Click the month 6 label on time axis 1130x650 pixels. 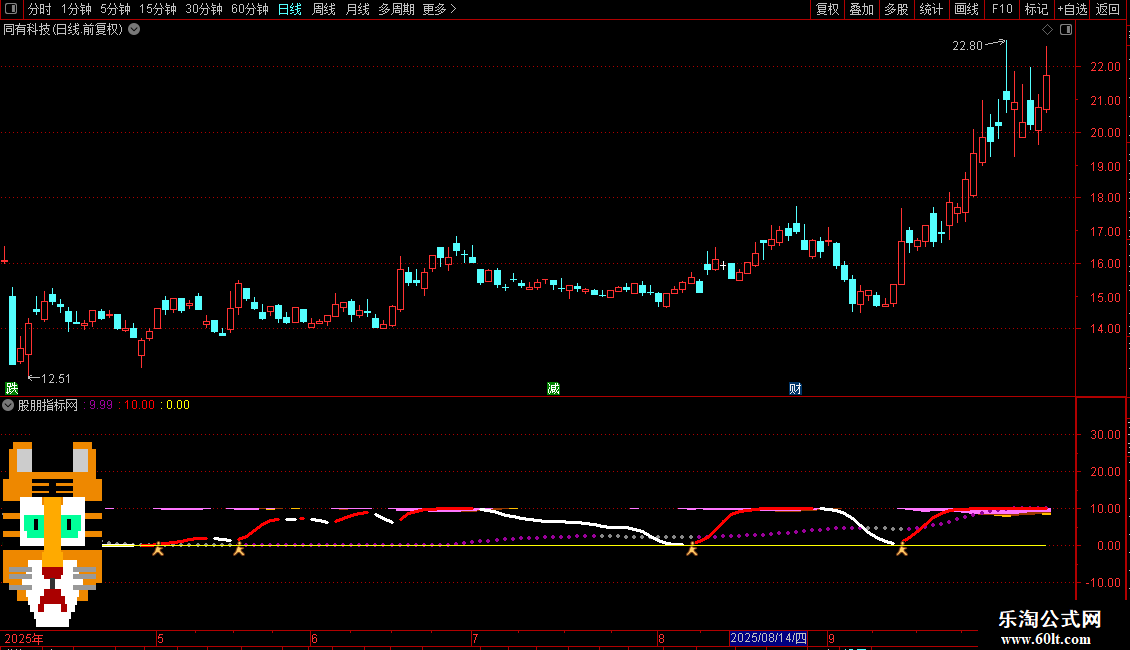click(x=314, y=638)
